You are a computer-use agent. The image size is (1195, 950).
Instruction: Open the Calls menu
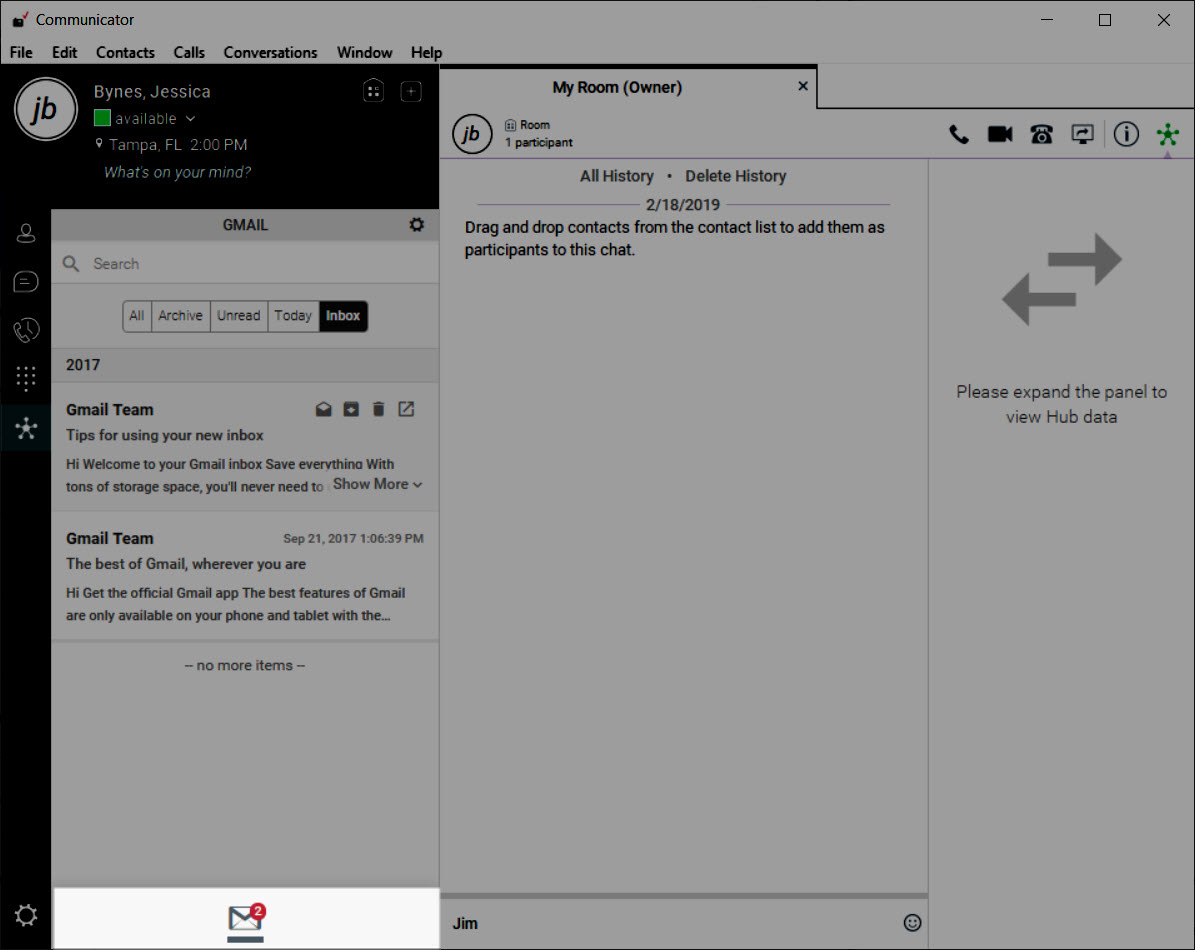189,53
